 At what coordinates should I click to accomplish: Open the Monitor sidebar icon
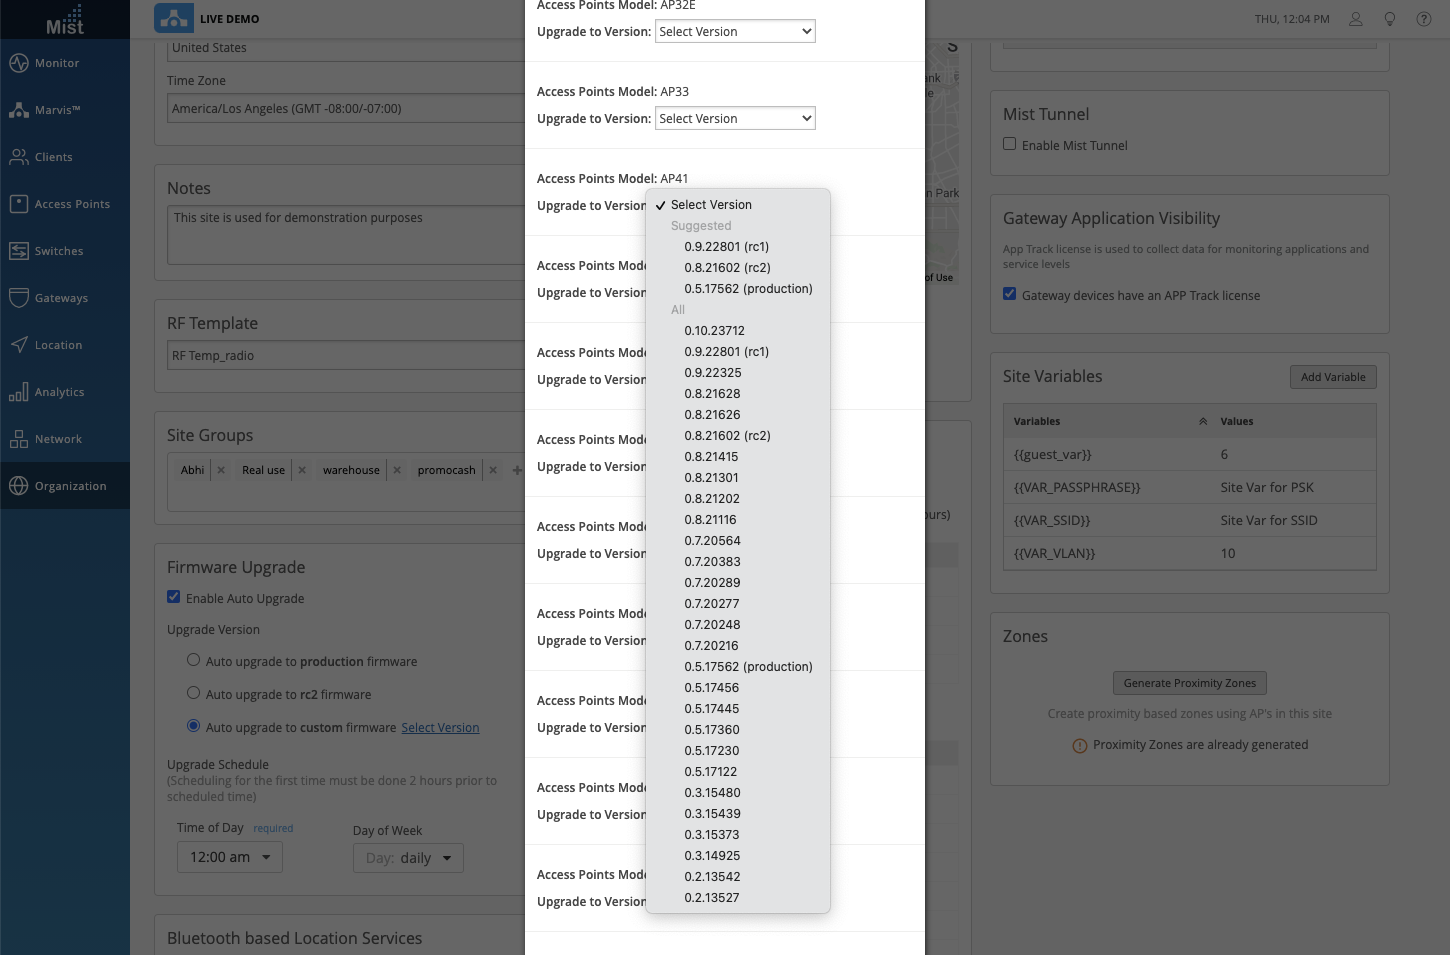[x=19, y=63]
